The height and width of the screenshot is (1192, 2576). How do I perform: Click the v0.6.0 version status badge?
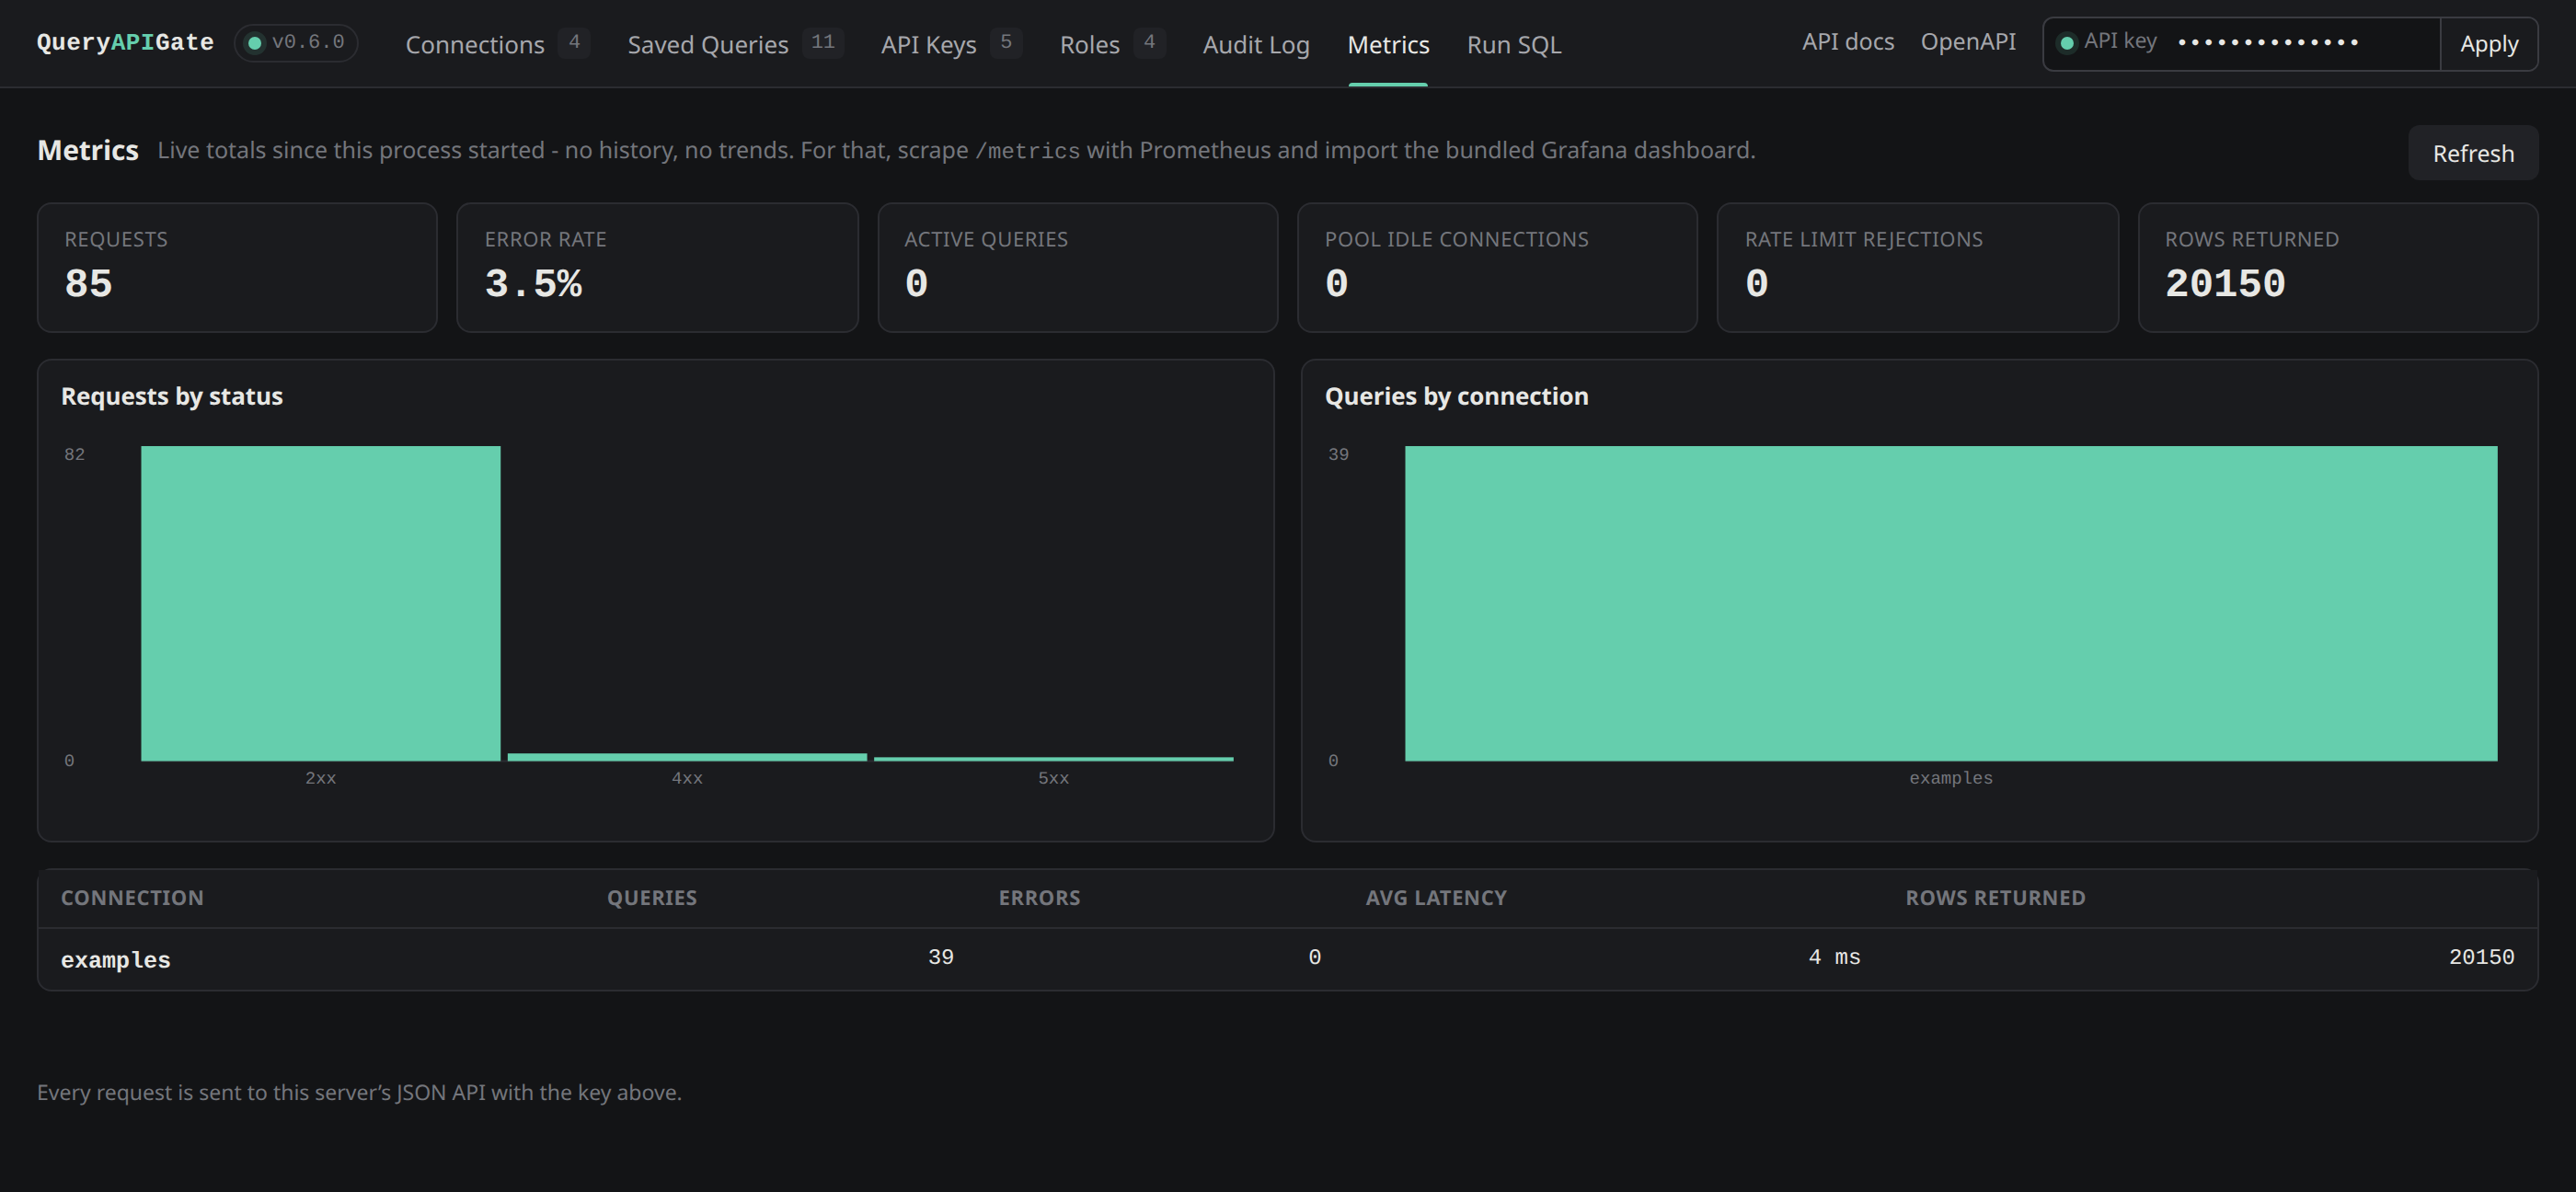(296, 43)
